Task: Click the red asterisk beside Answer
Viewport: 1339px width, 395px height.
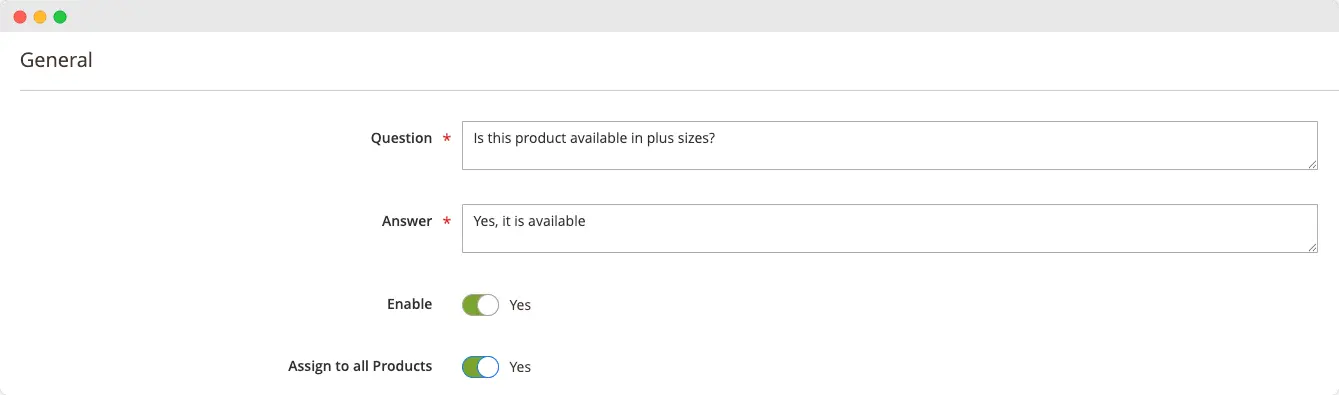Action: pos(447,222)
